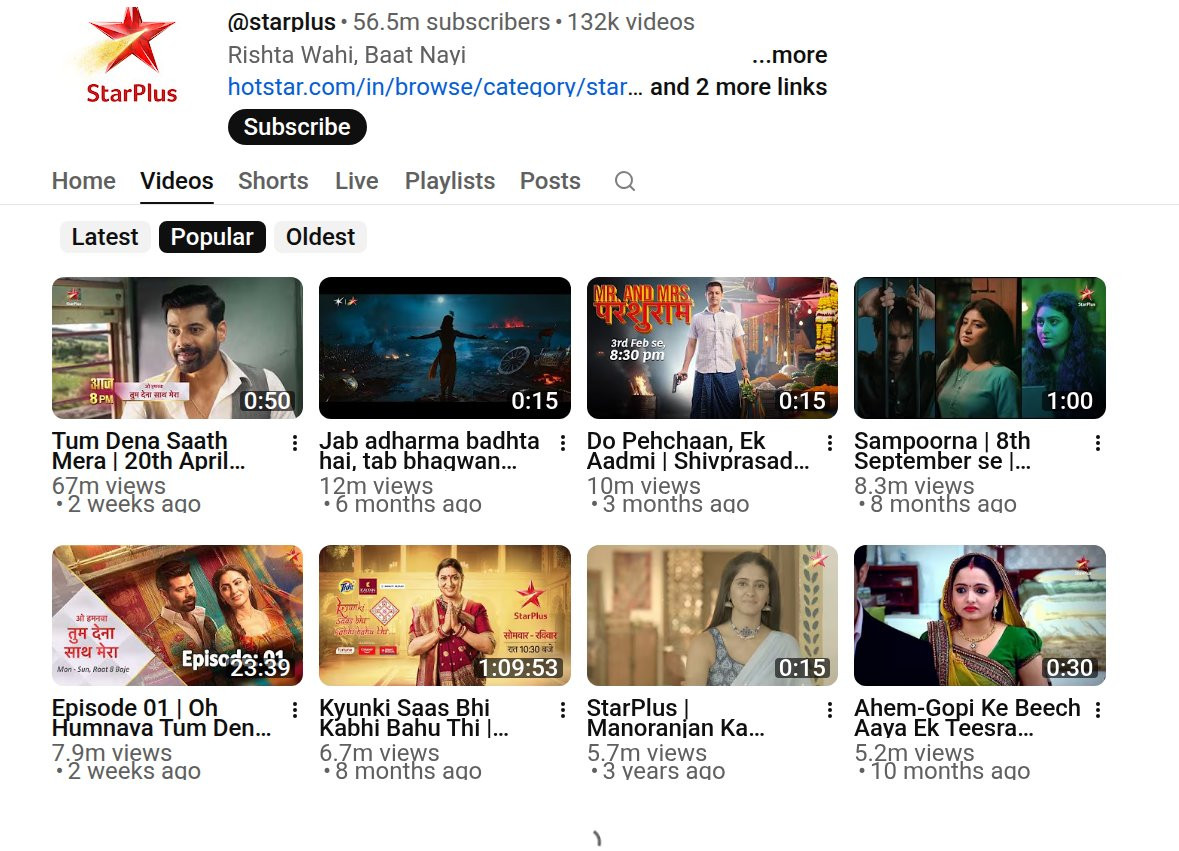Click the '12m views' text
Viewport: 1179px width, 851px height.
coord(376,486)
